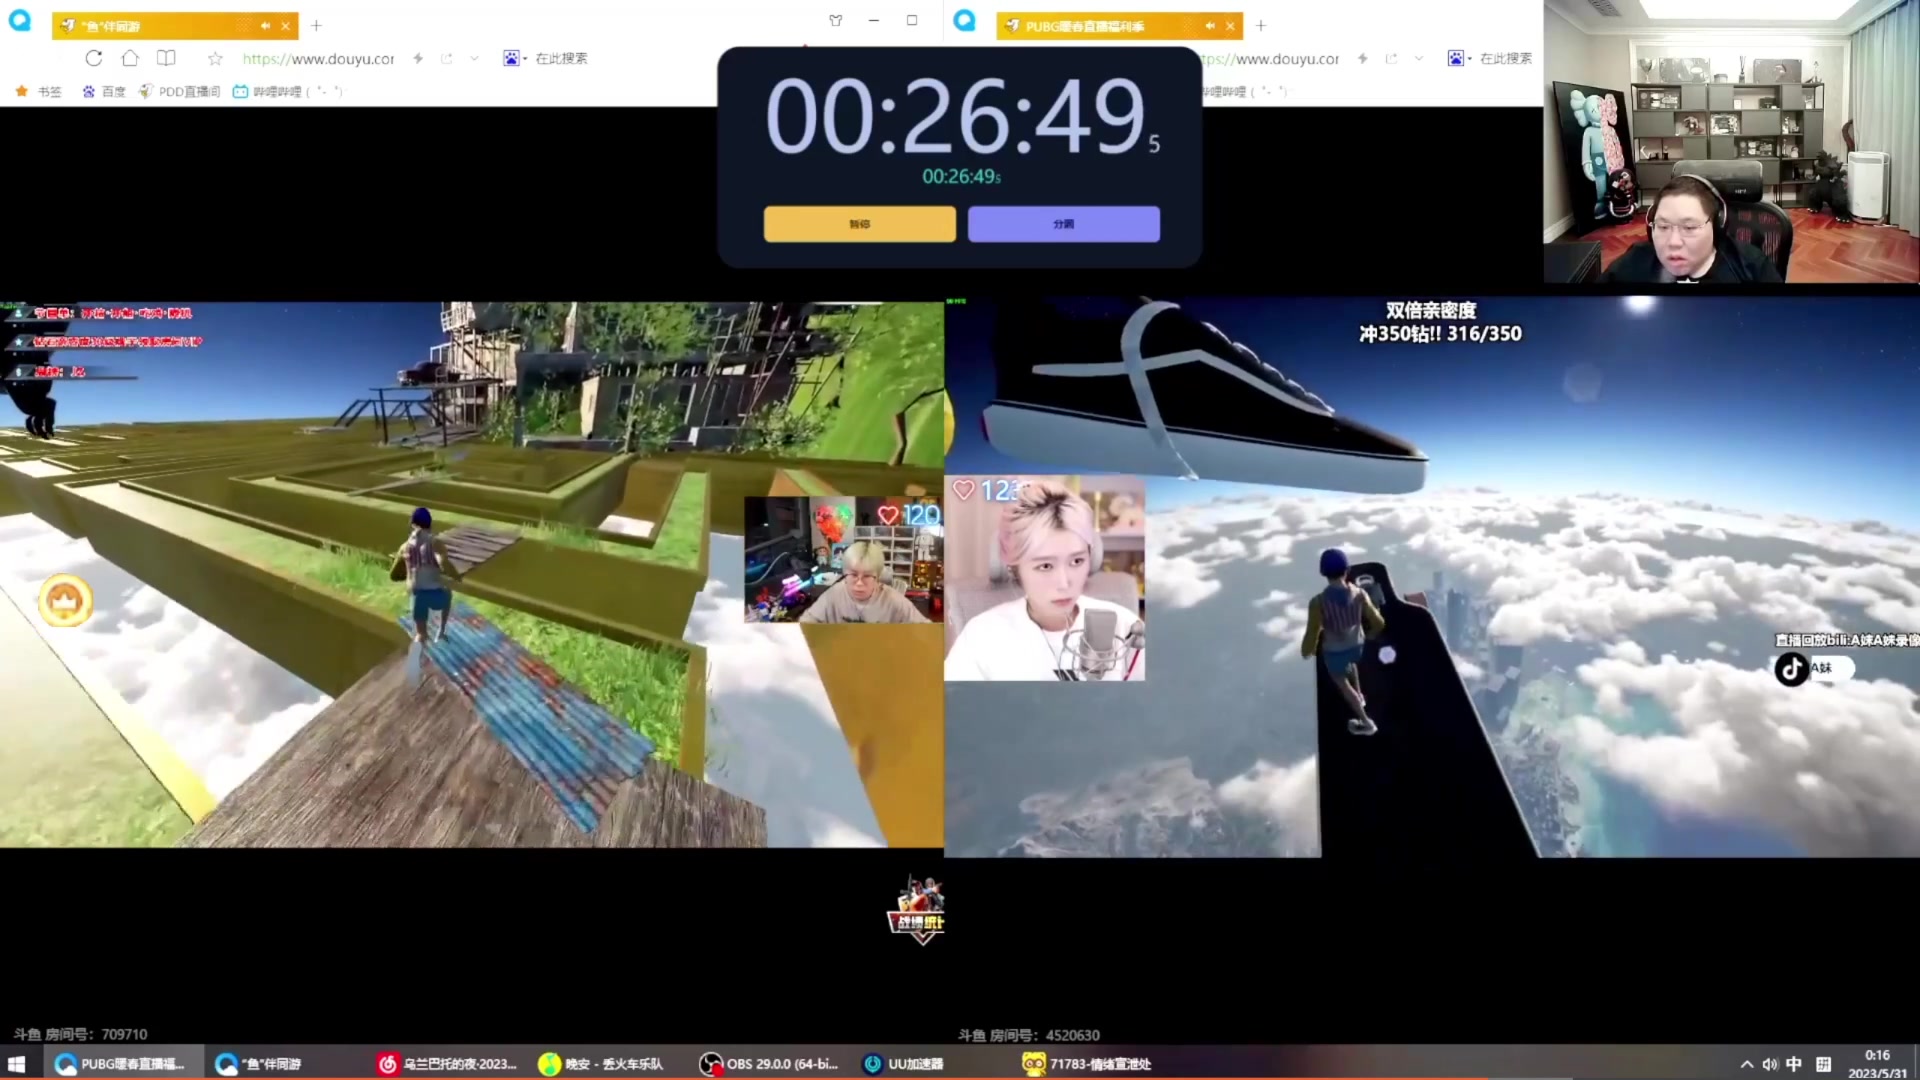
Task: Reload the page in left browser
Action: (x=94, y=58)
